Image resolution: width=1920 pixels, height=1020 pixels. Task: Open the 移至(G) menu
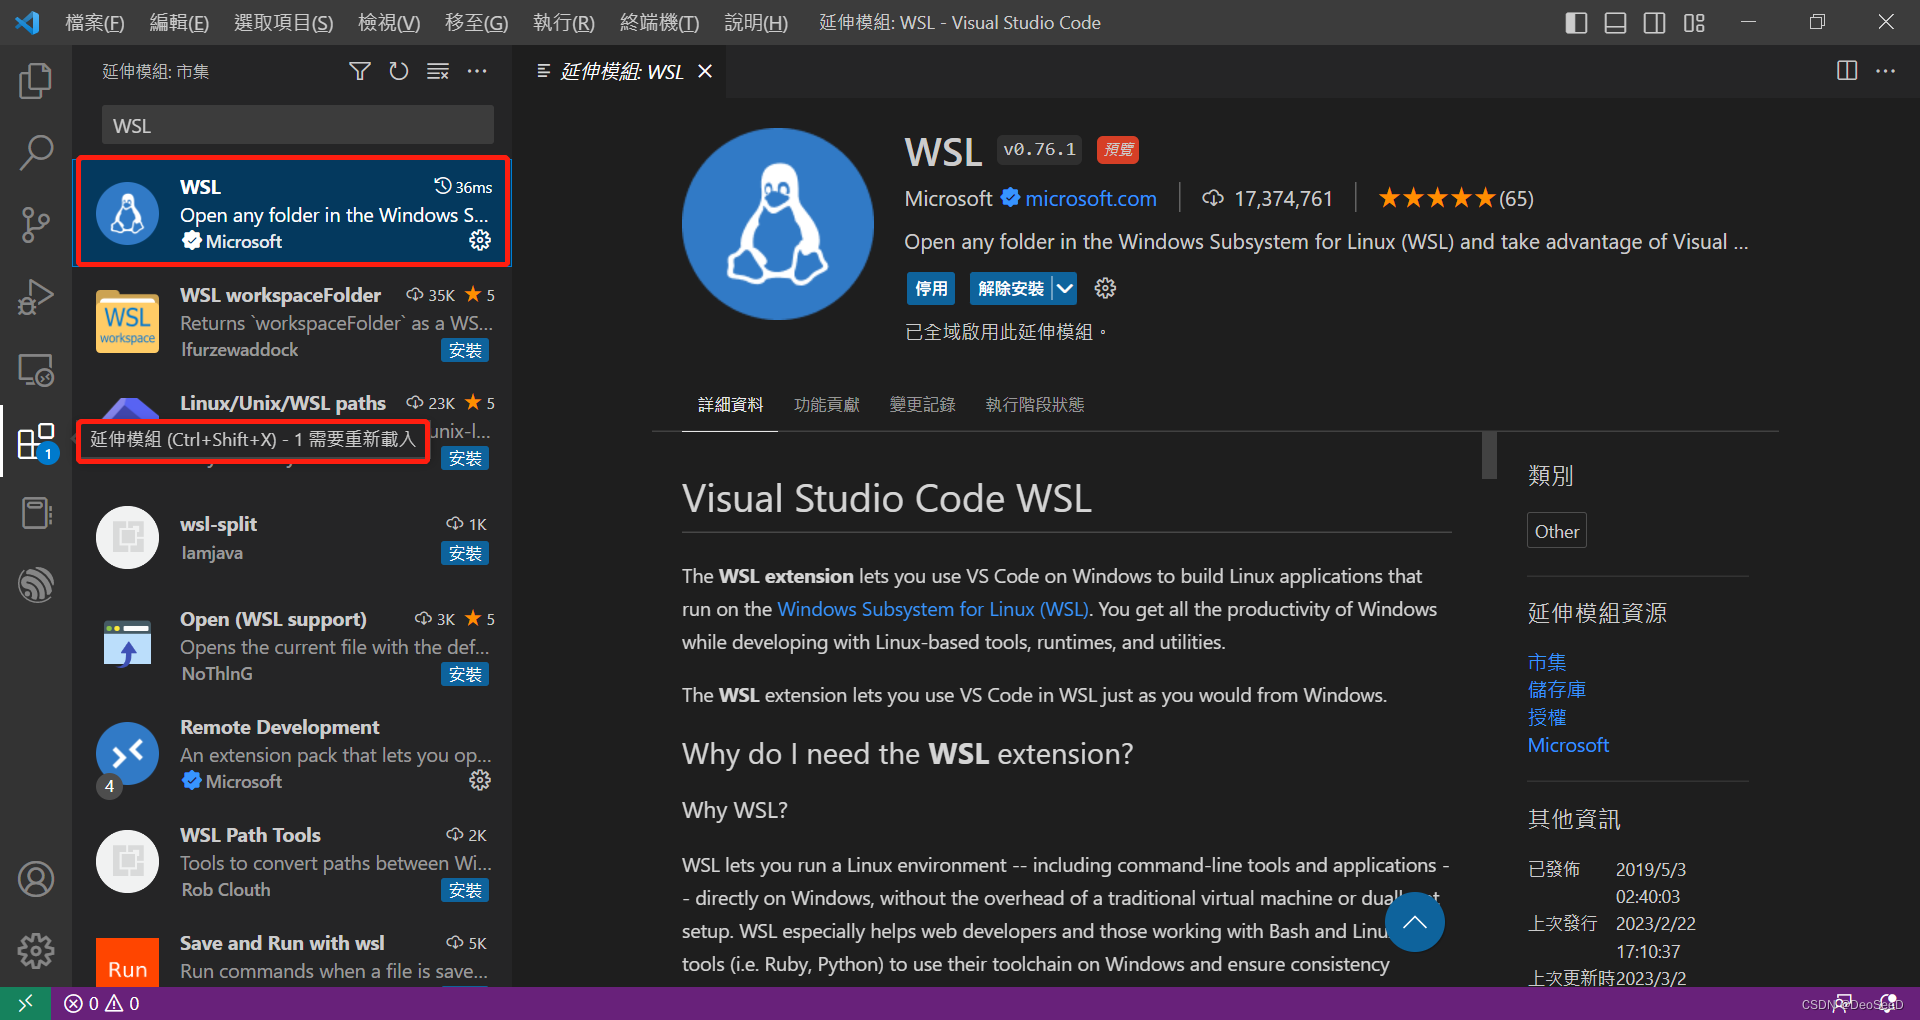[x=476, y=22]
